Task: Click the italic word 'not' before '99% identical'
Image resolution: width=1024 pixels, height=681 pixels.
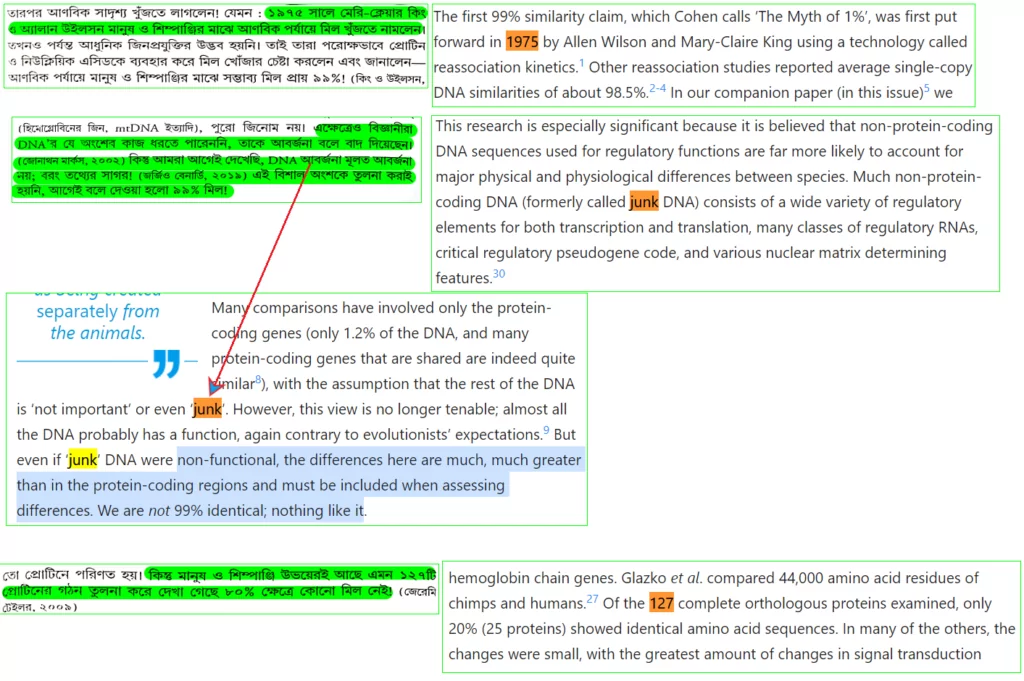Action: pyautogui.click(x=157, y=511)
